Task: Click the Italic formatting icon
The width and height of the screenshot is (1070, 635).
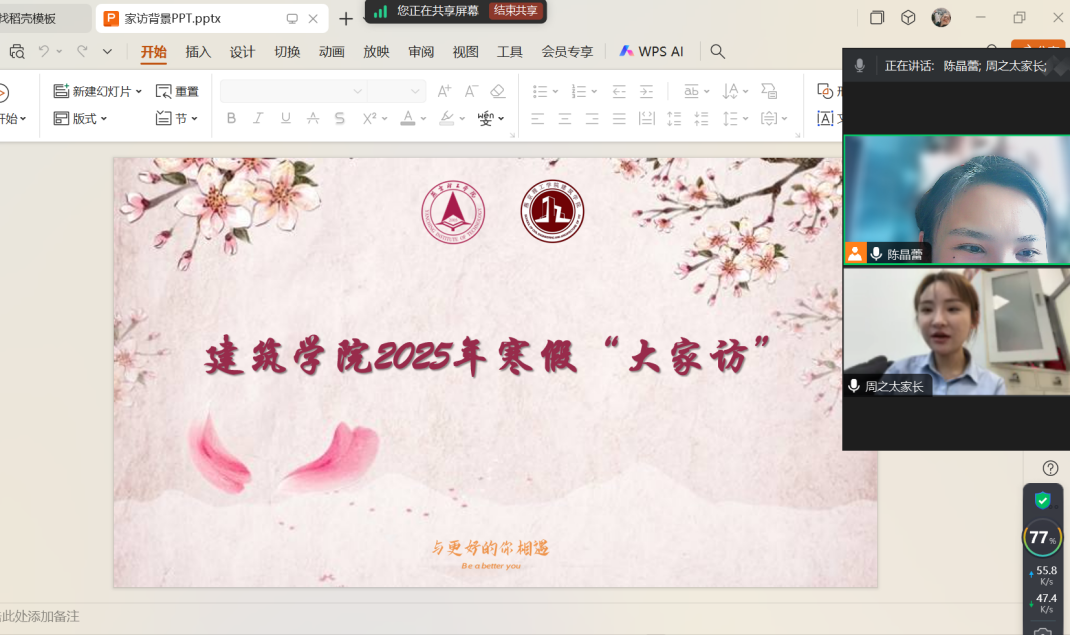Action: 258,118
